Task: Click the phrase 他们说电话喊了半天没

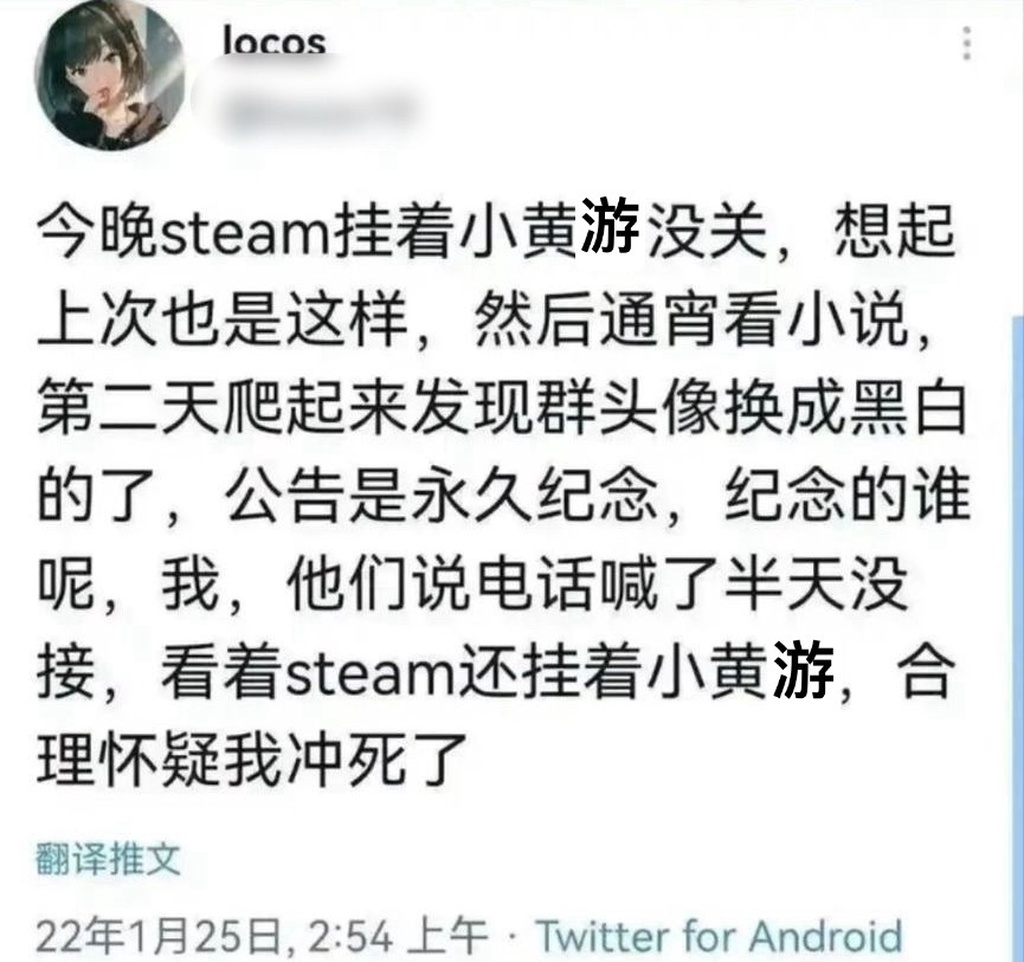Action: pos(597,583)
